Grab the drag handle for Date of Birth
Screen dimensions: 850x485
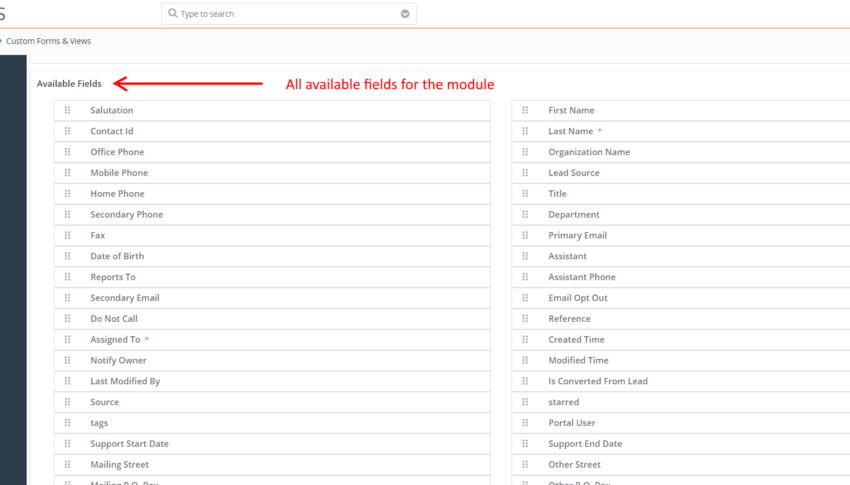coord(67,256)
